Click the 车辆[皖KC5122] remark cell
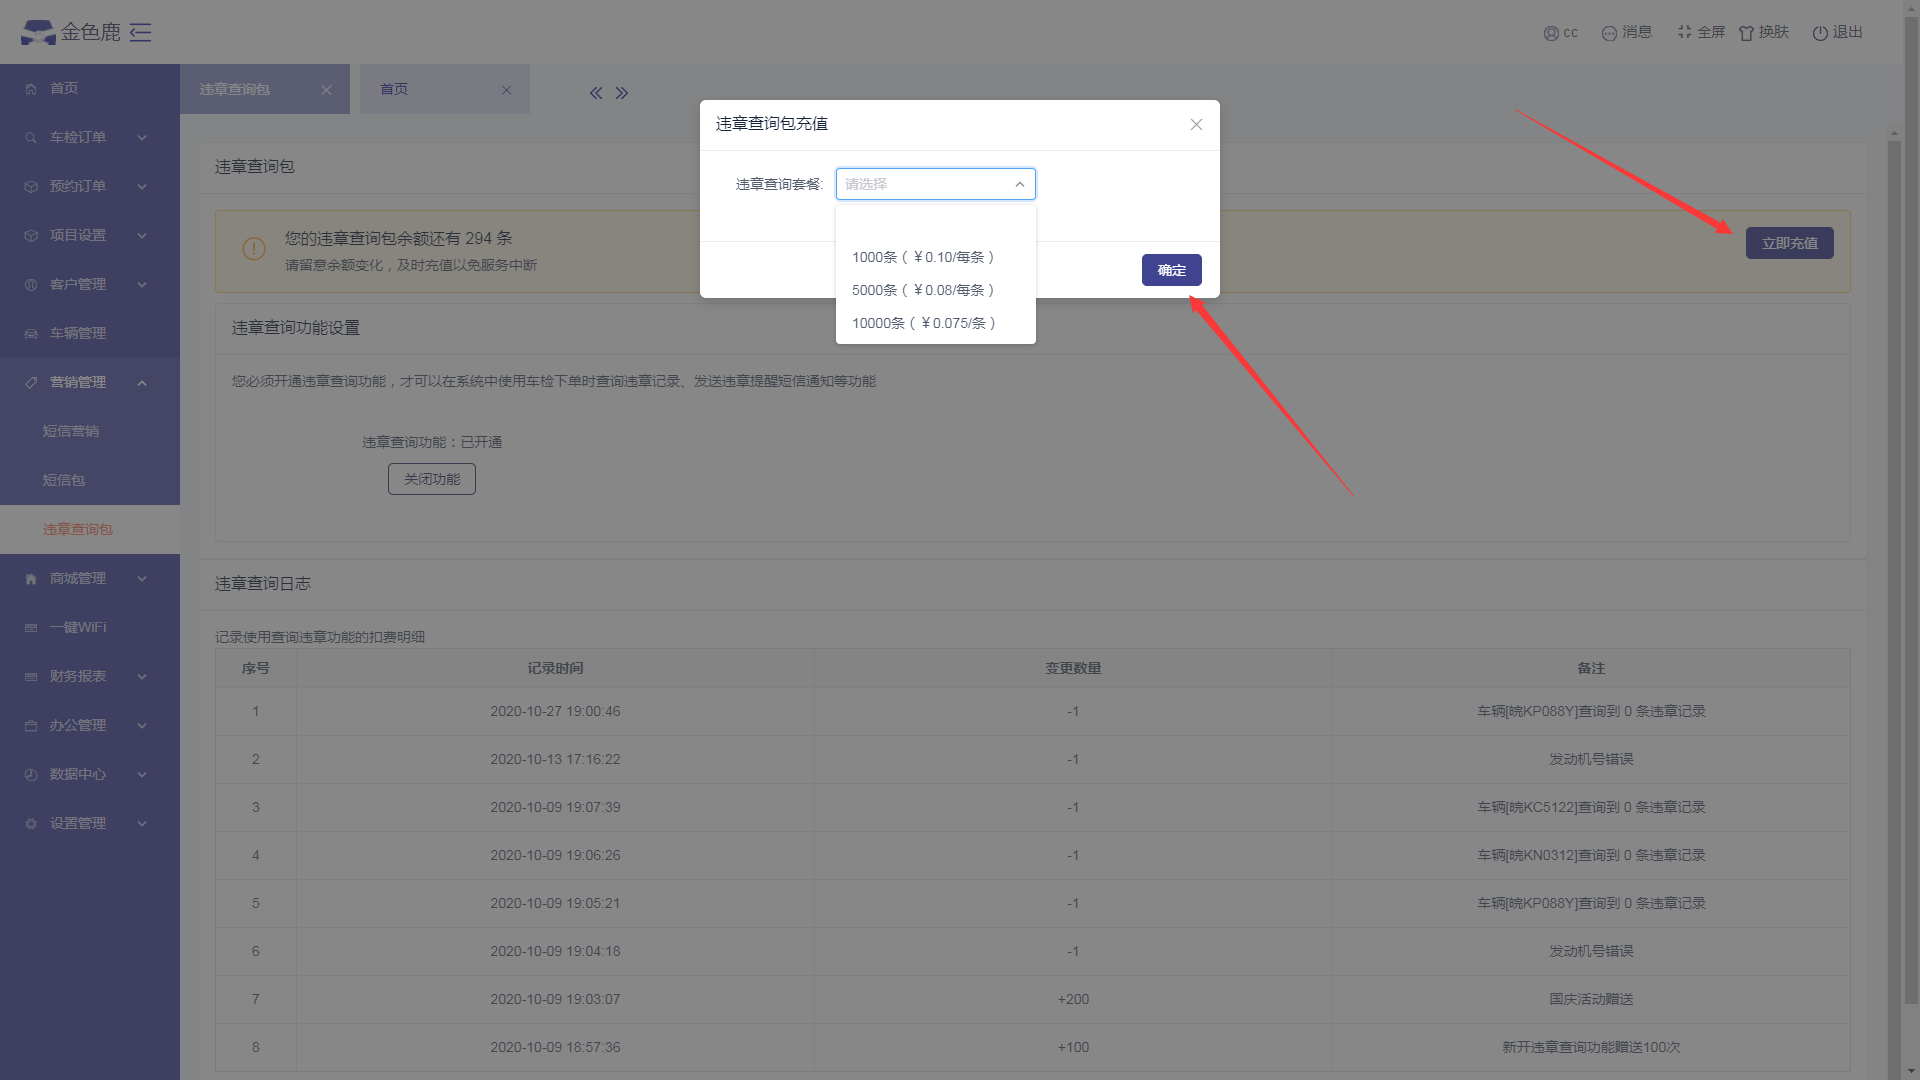The image size is (1920, 1080). tap(1591, 807)
